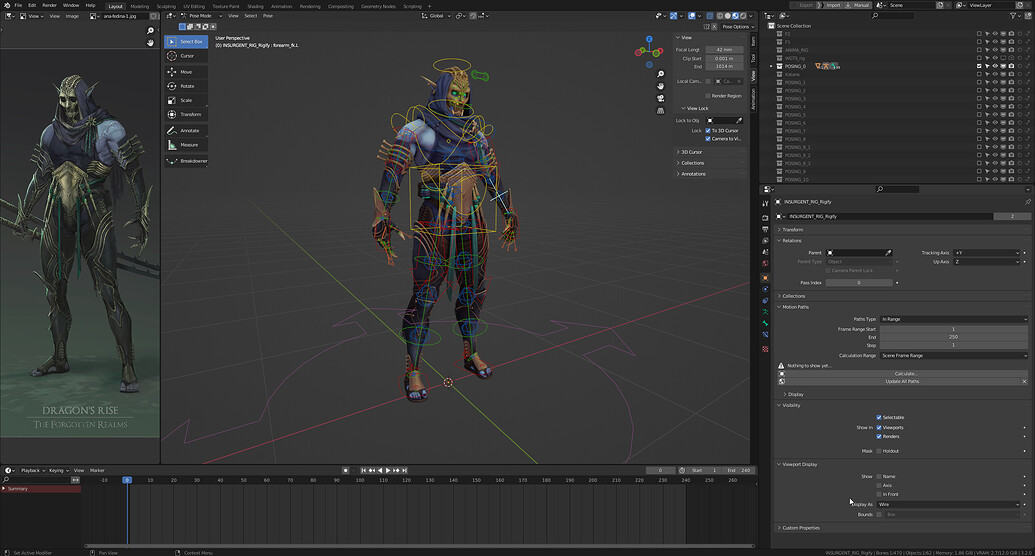The width and height of the screenshot is (1035, 556).
Task: Open the Render menu
Action: tap(50, 5)
